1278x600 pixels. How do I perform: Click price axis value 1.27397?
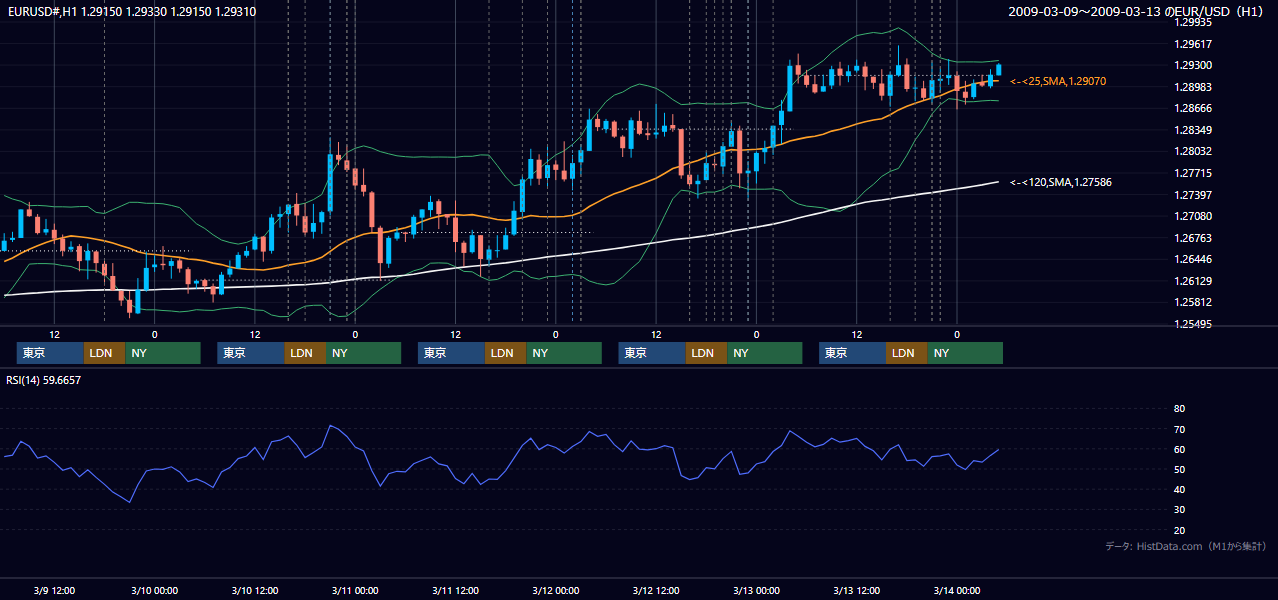click(x=1193, y=195)
